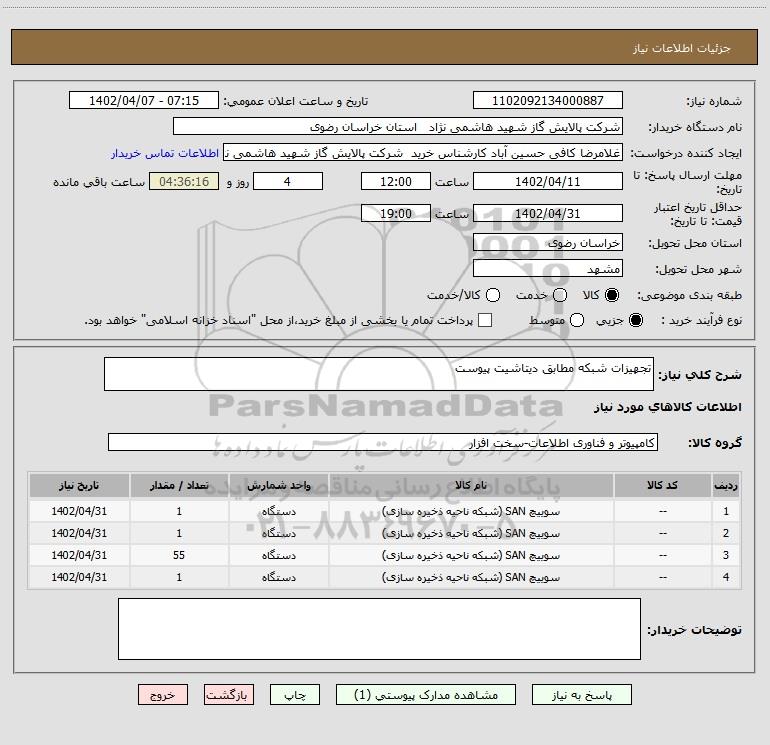Select row 4 سوییچ SAN item name
The image size is (770, 745).
point(471,578)
